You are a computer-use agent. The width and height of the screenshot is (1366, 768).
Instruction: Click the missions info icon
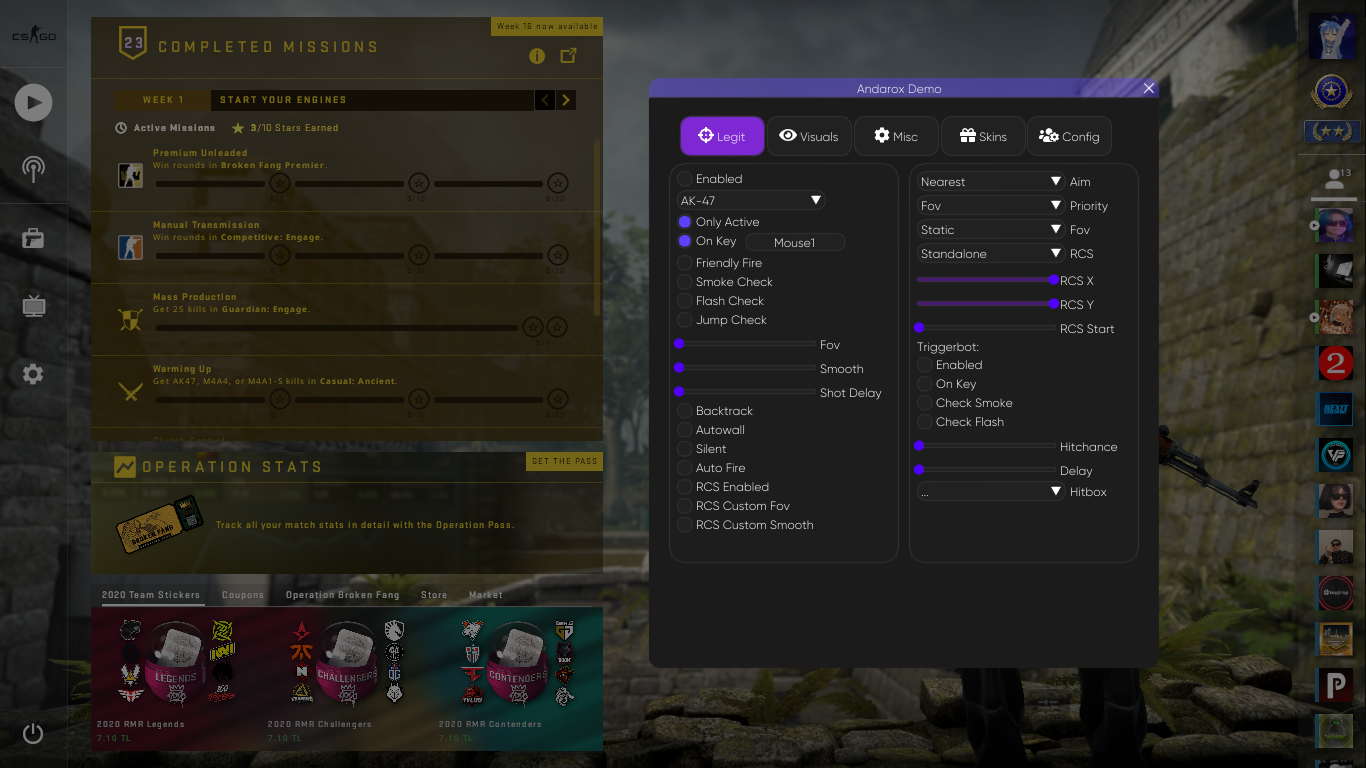coord(537,56)
